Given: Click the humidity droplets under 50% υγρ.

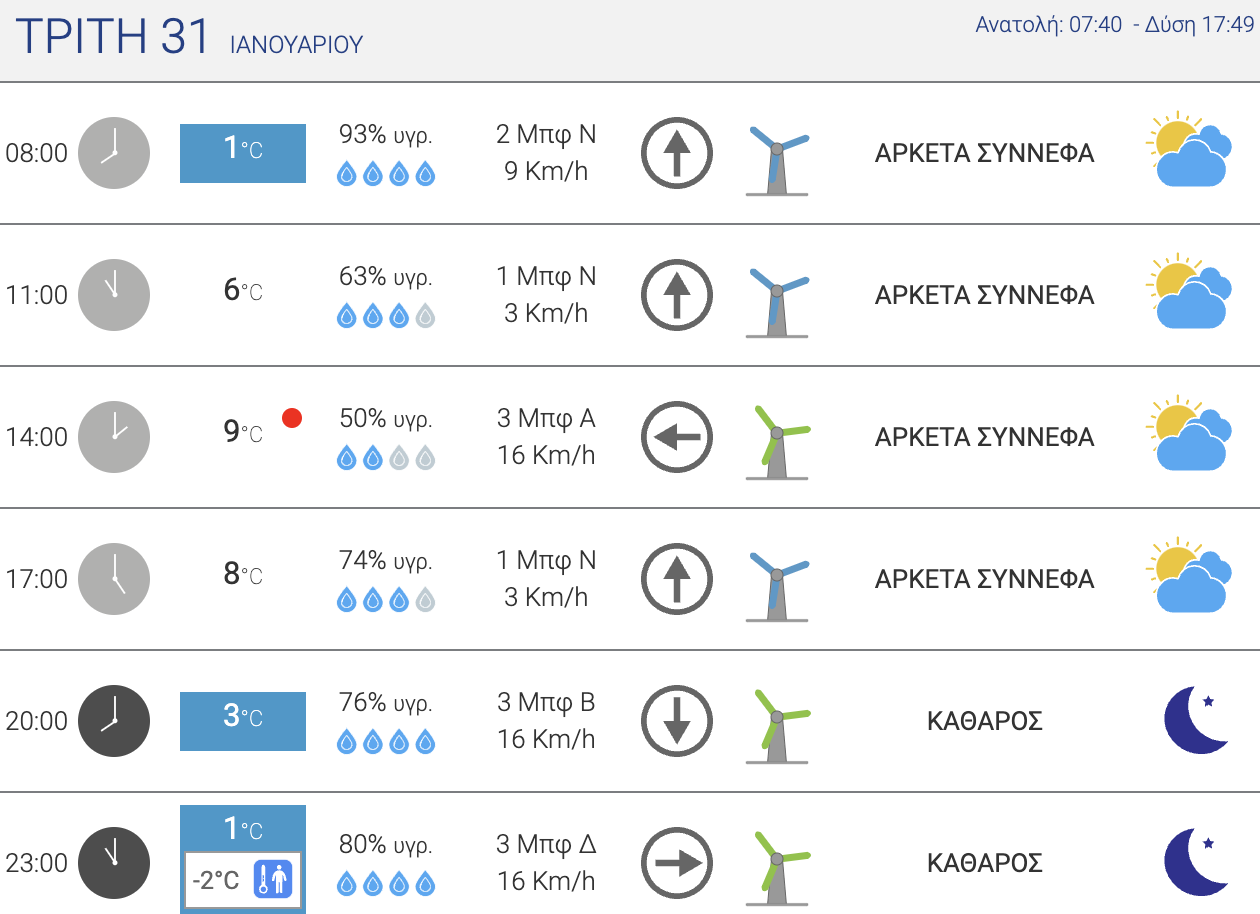Looking at the screenshot, I should point(386,458).
